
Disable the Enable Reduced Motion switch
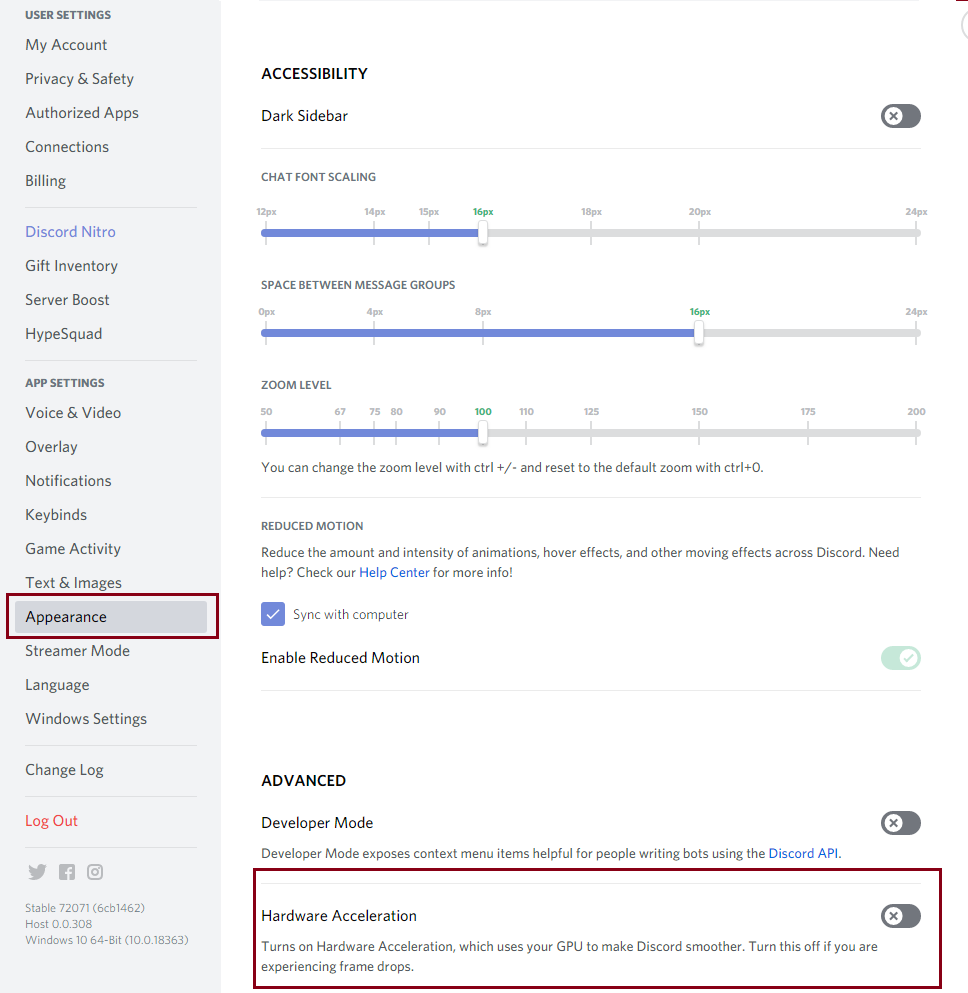pos(900,658)
